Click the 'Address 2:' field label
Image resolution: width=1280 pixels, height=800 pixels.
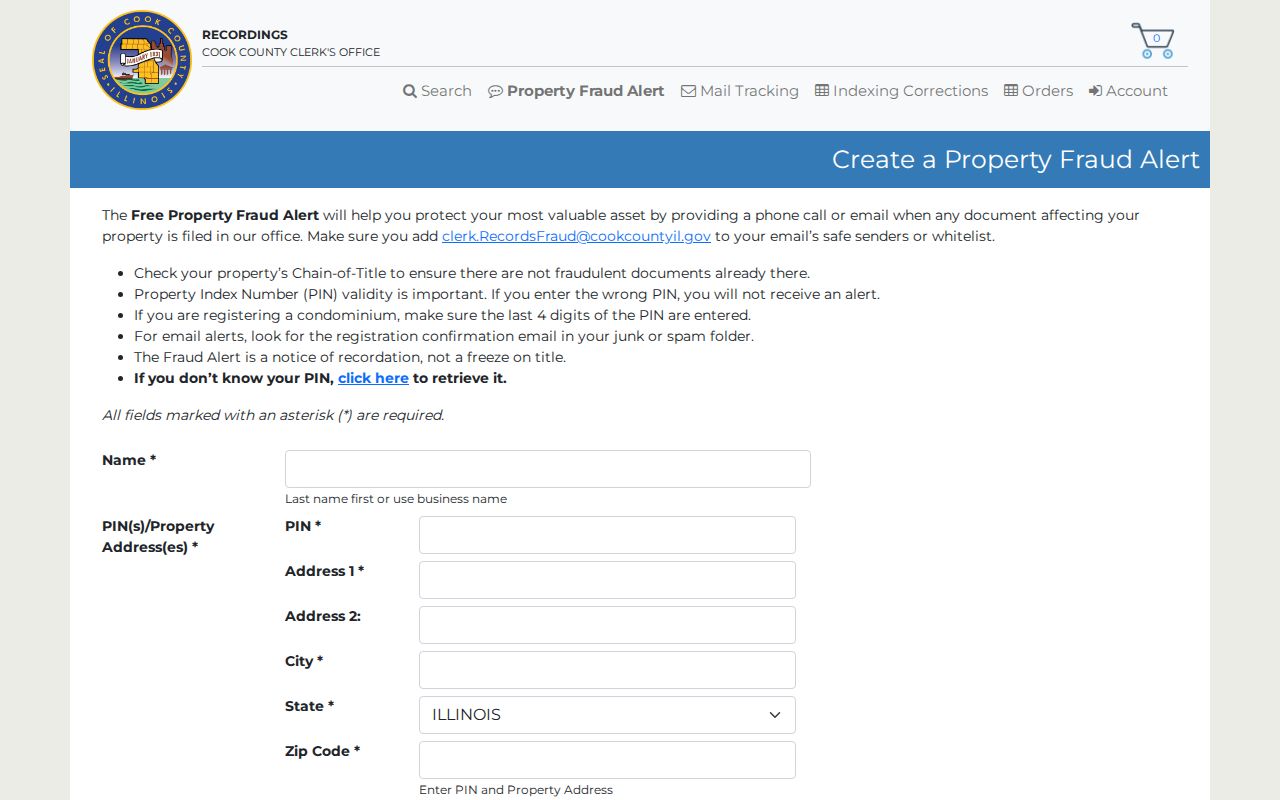click(323, 616)
